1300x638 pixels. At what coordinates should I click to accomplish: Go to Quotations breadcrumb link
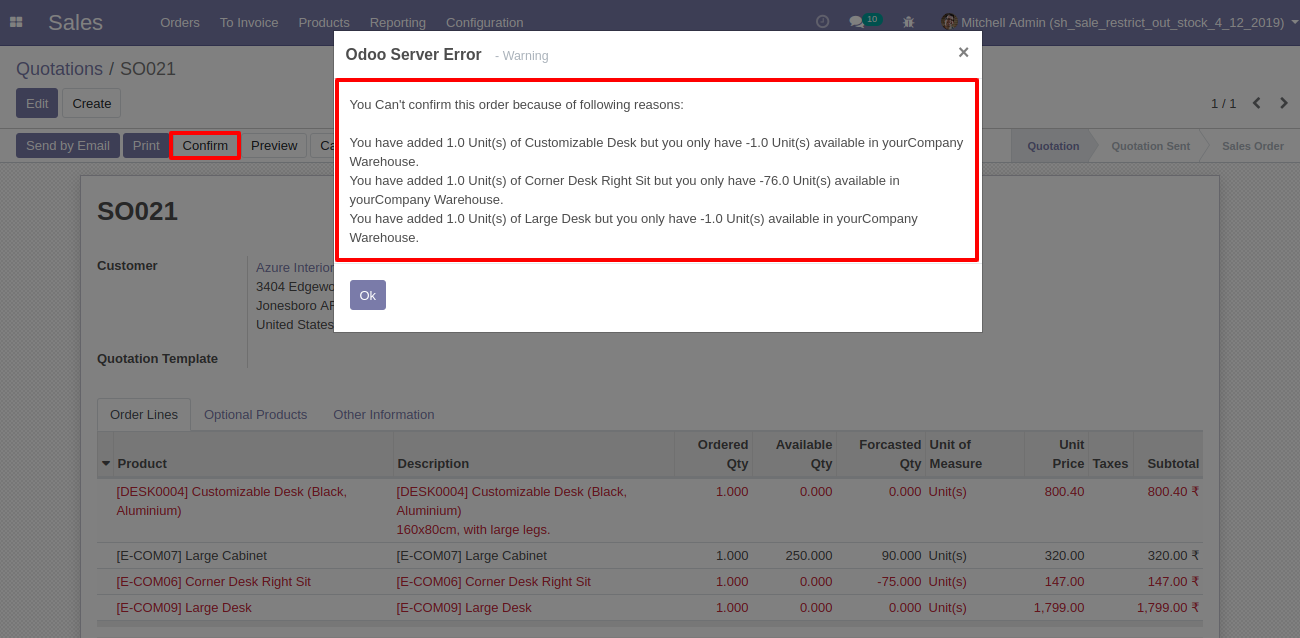(59, 69)
